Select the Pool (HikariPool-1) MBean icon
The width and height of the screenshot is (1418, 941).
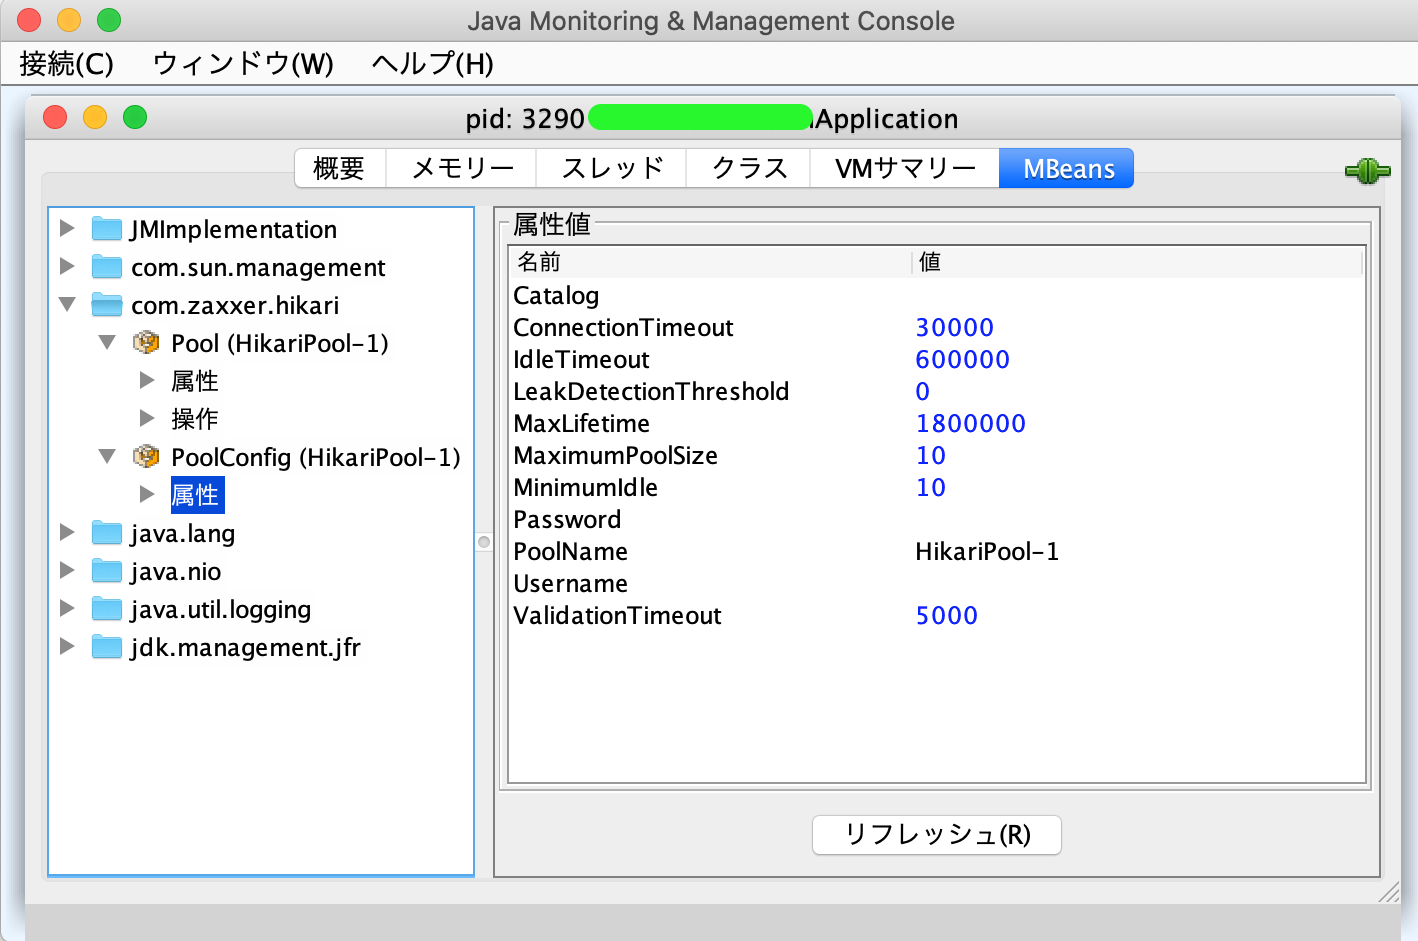pyautogui.click(x=146, y=343)
